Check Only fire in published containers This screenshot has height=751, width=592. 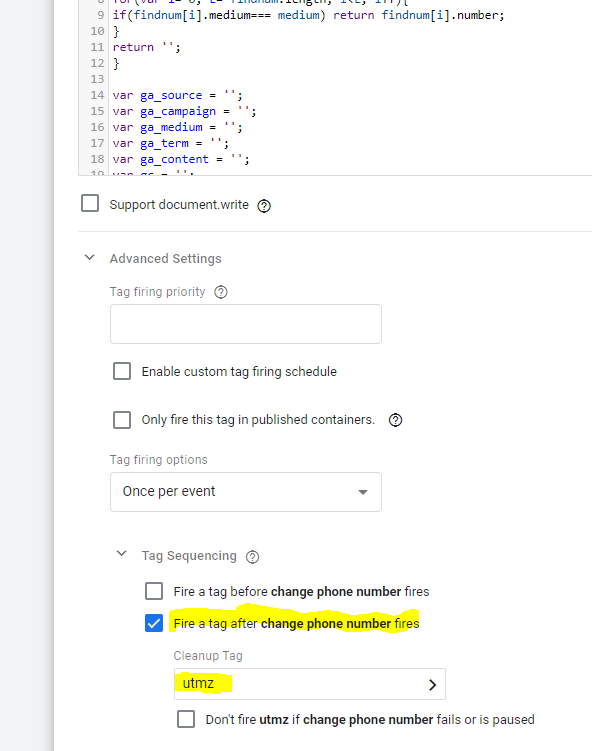122,420
